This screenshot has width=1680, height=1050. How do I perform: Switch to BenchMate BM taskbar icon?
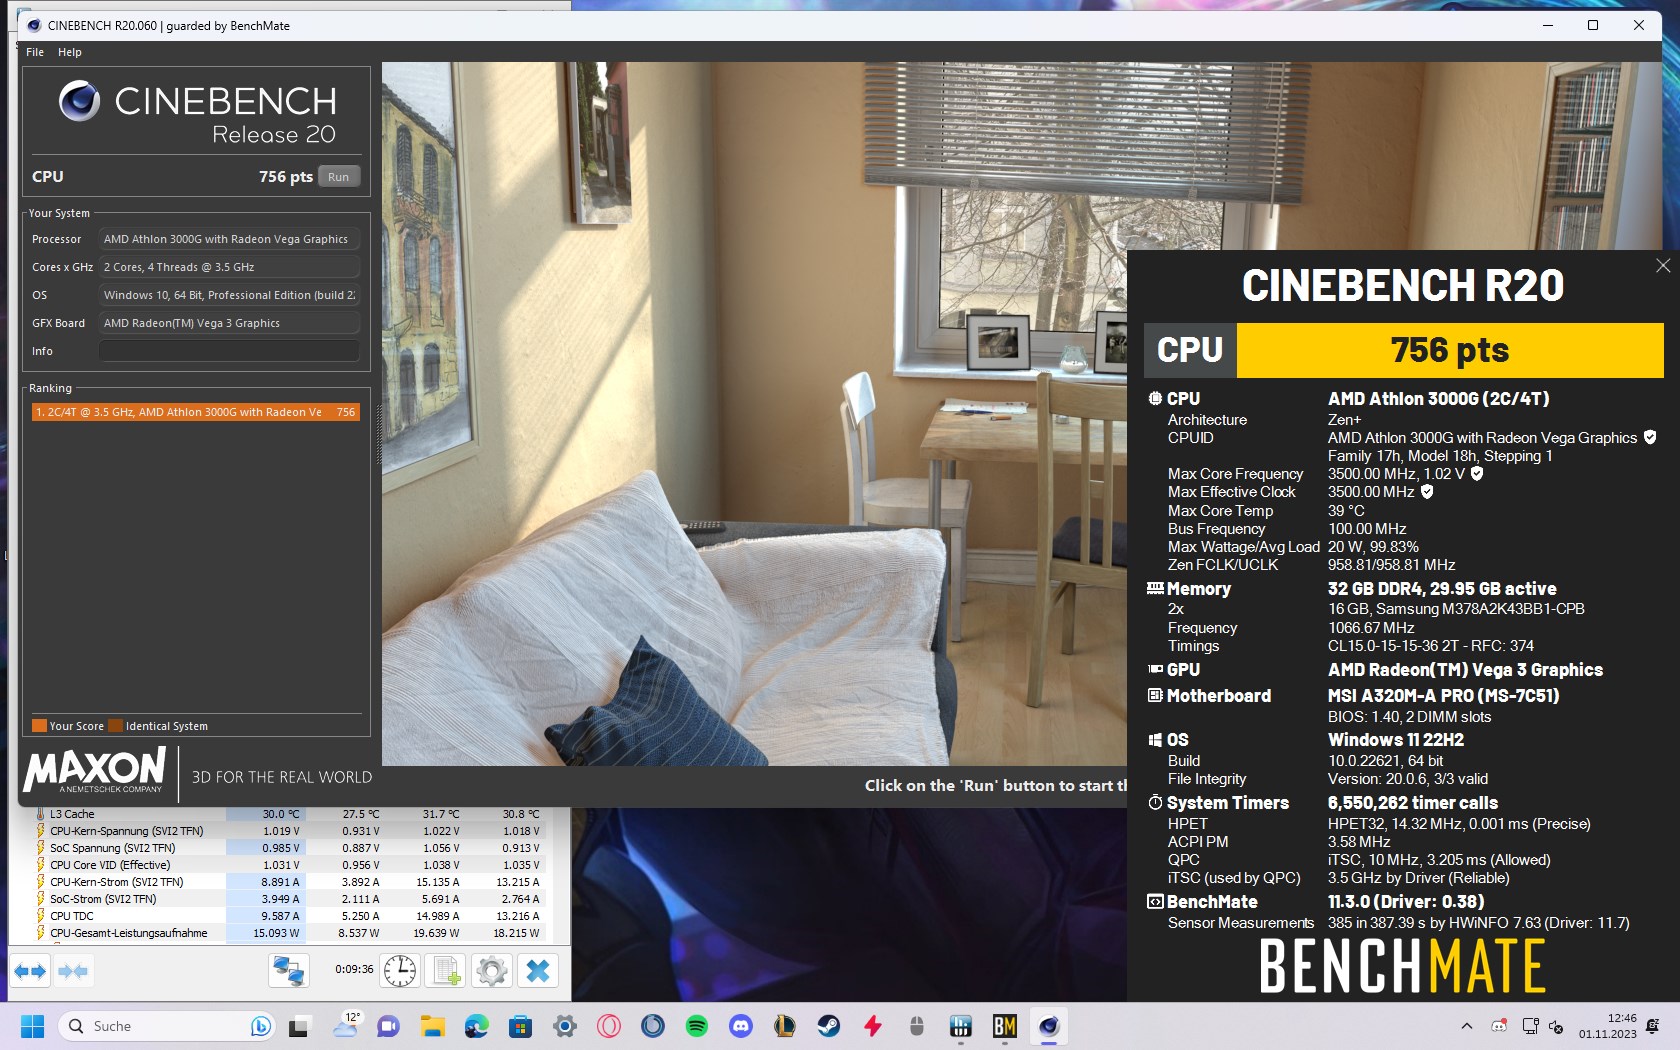point(1004,1026)
